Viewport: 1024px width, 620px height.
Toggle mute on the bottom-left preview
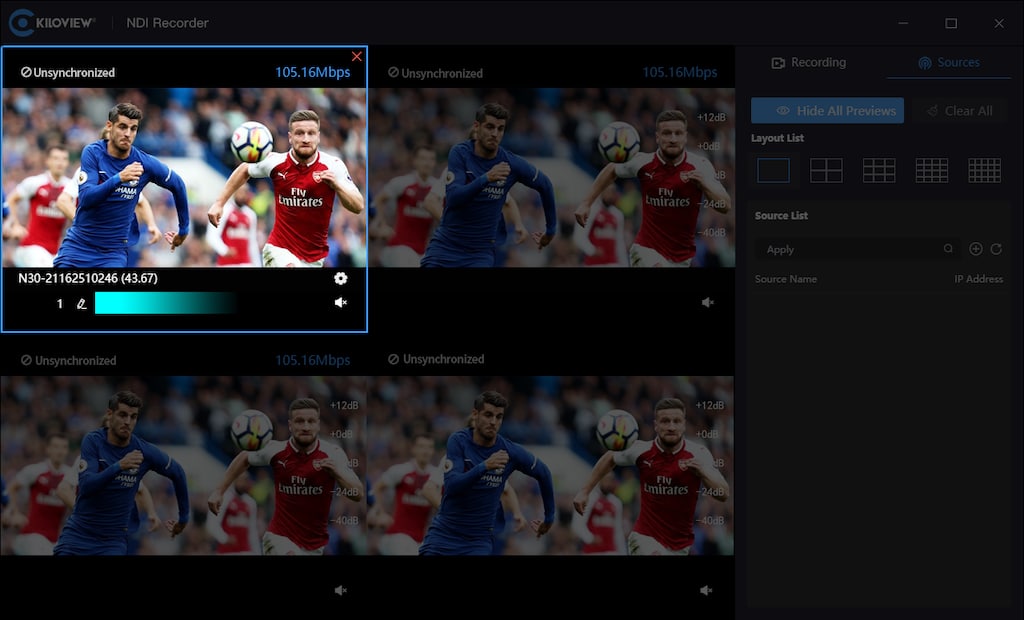coord(341,590)
